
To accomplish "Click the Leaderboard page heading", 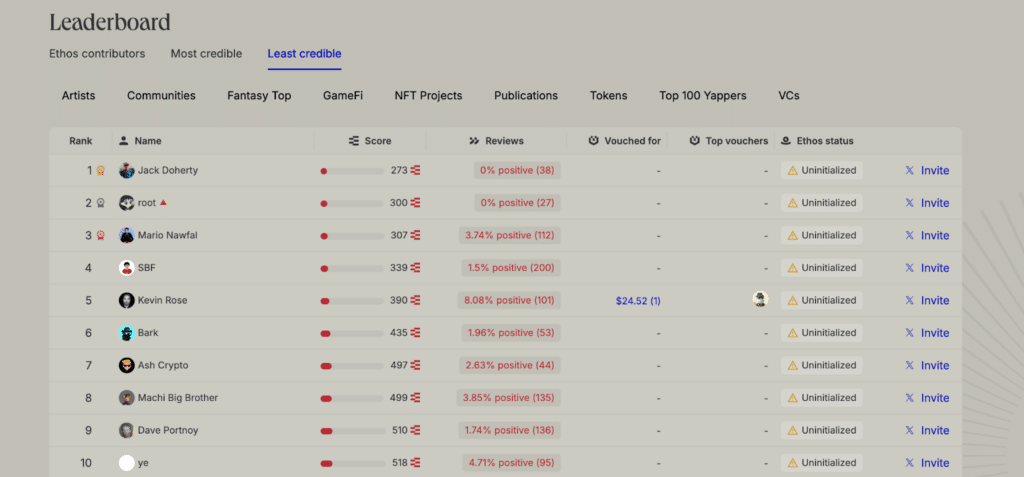I will pyautogui.click(x=110, y=22).
